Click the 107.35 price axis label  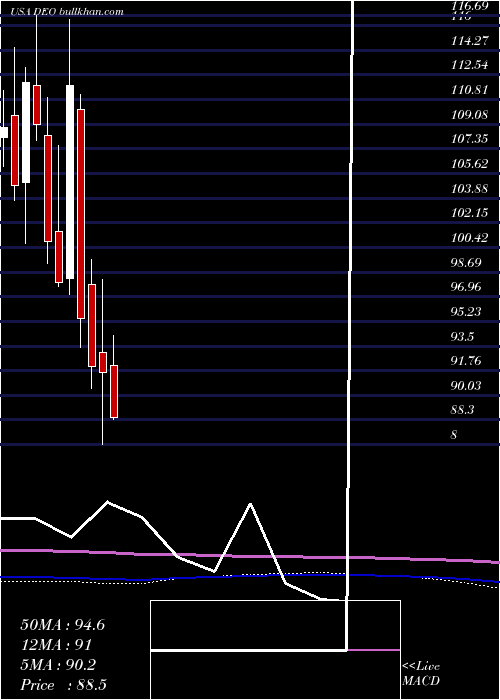pos(469,139)
